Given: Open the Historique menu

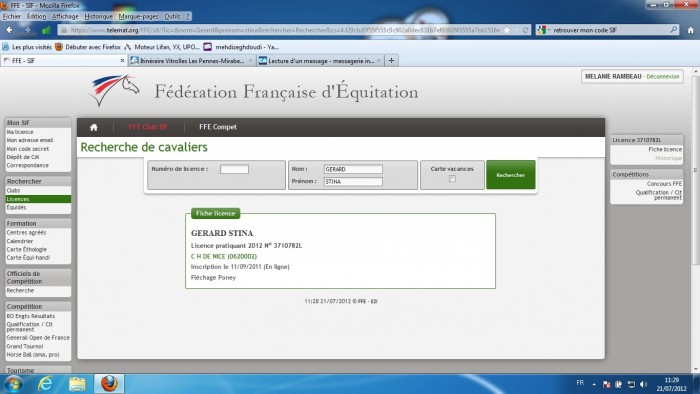Looking at the screenshot, I should (x=98, y=17).
